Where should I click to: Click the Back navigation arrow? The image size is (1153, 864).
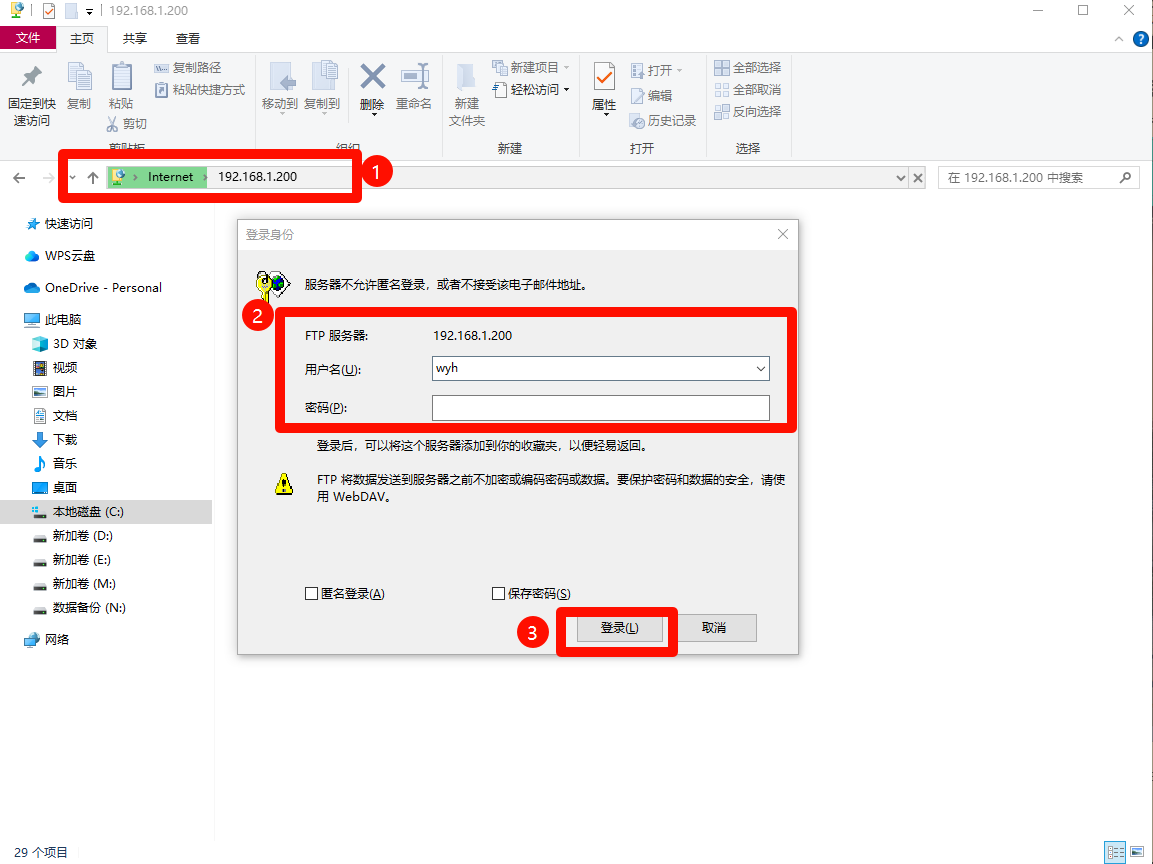(x=19, y=177)
